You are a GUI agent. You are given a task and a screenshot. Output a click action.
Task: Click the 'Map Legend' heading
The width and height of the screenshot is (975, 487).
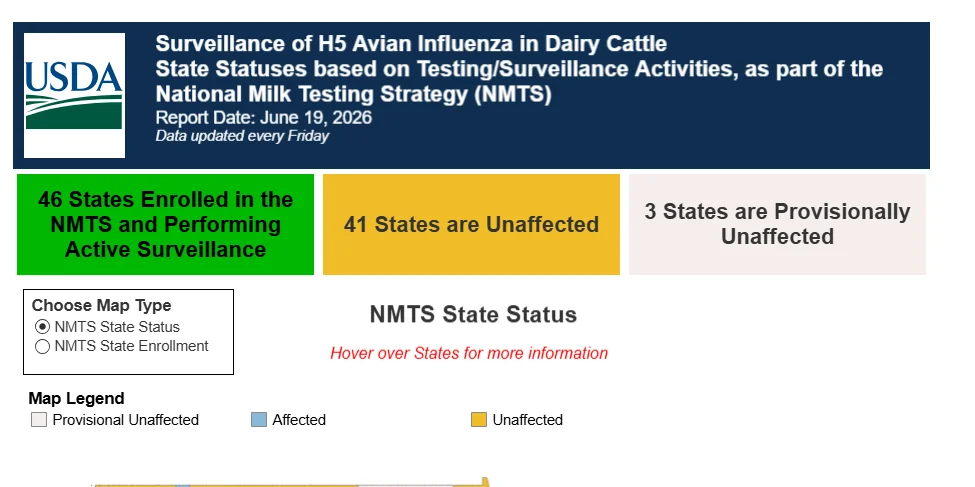(76, 398)
